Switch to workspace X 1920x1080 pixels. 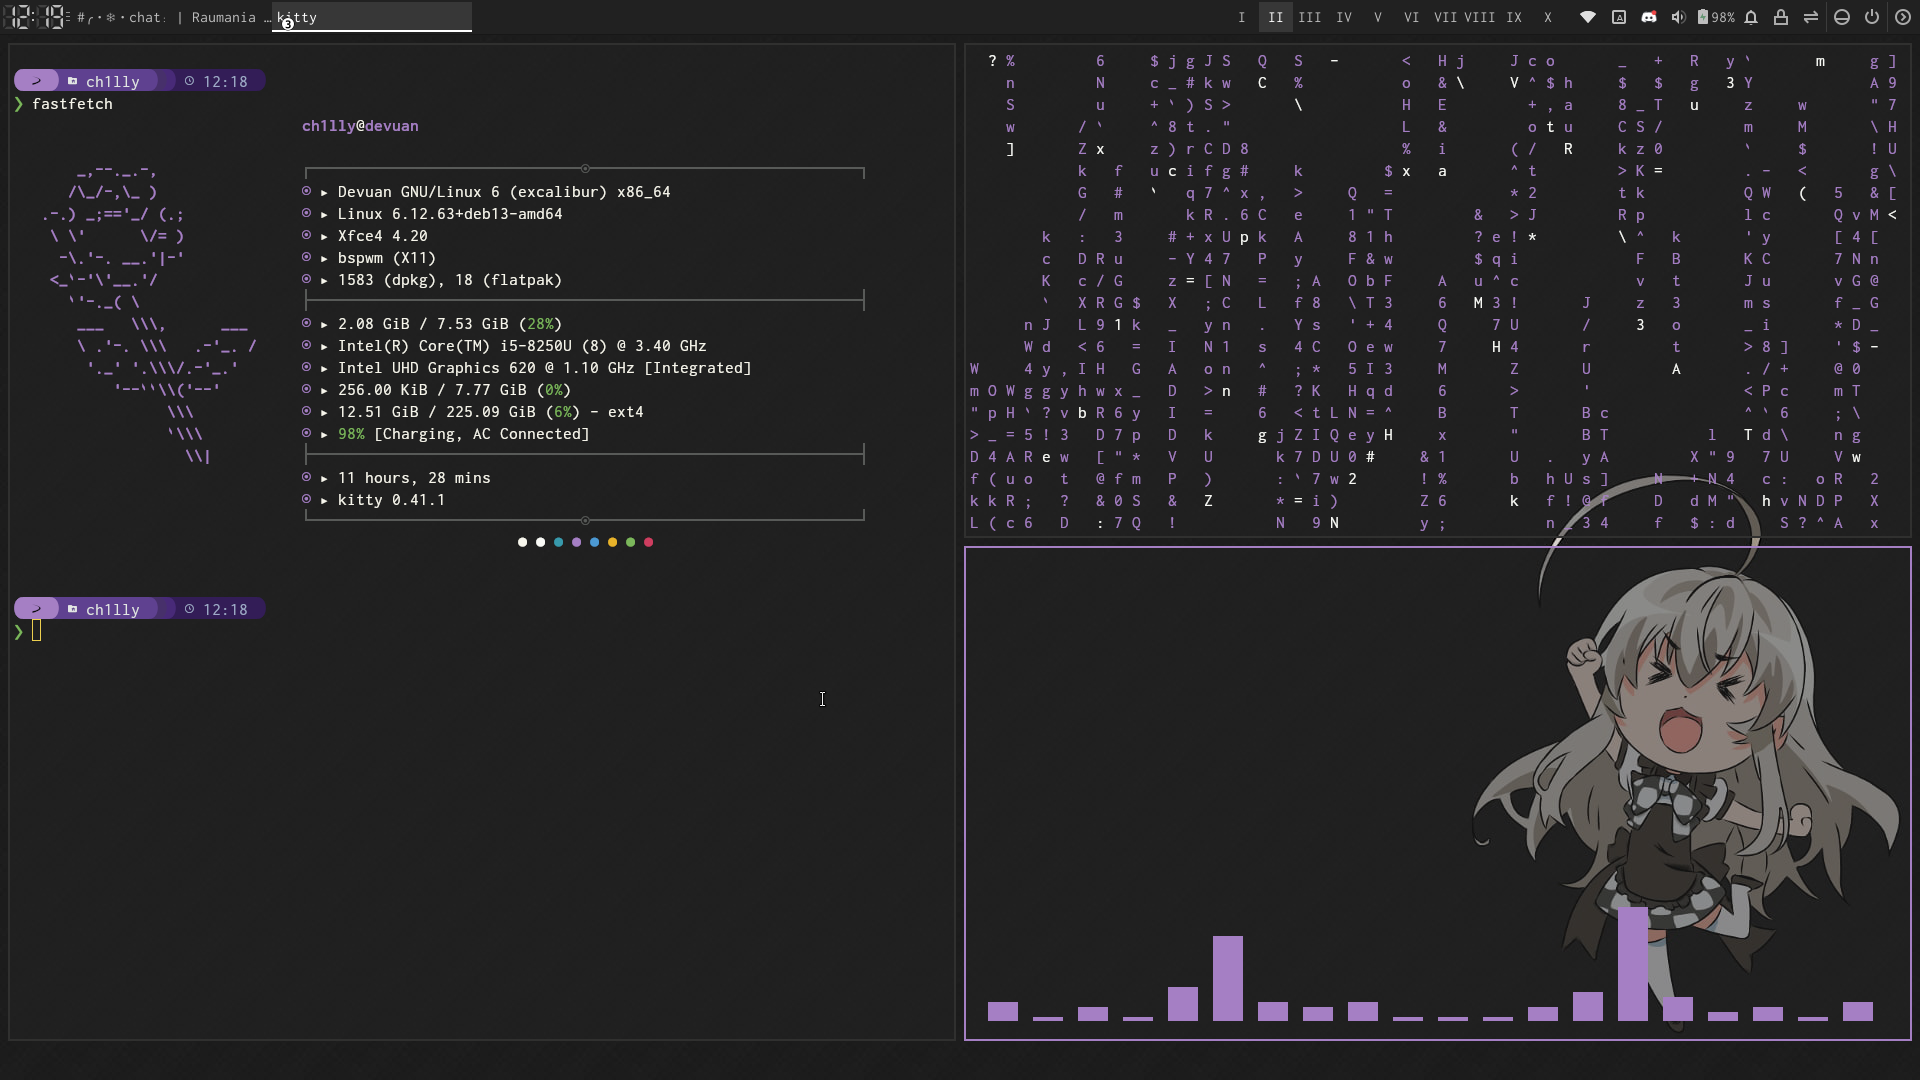1547,17
